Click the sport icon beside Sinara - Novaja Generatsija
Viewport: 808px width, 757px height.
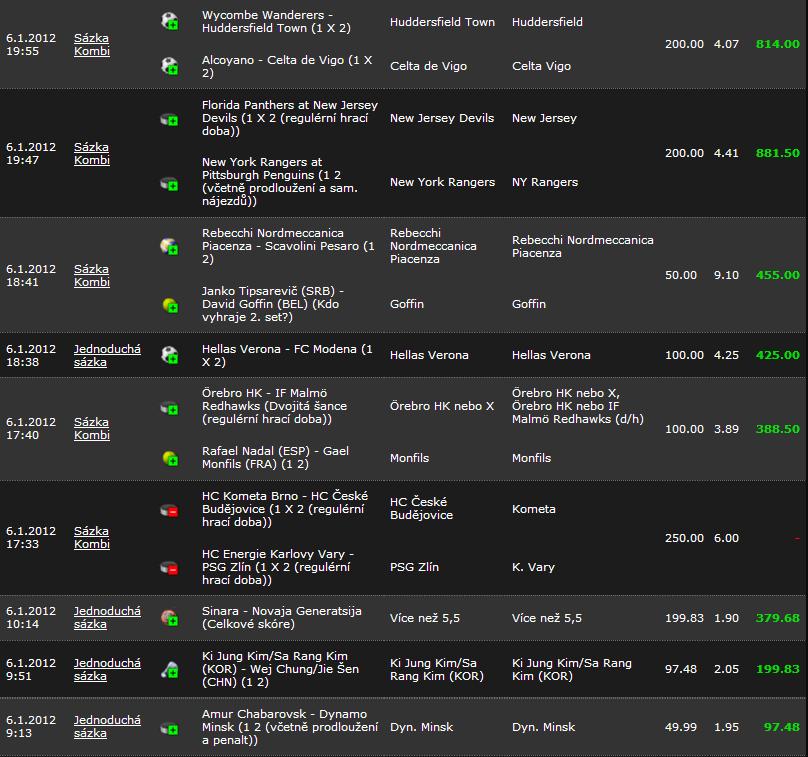tap(170, 618)
